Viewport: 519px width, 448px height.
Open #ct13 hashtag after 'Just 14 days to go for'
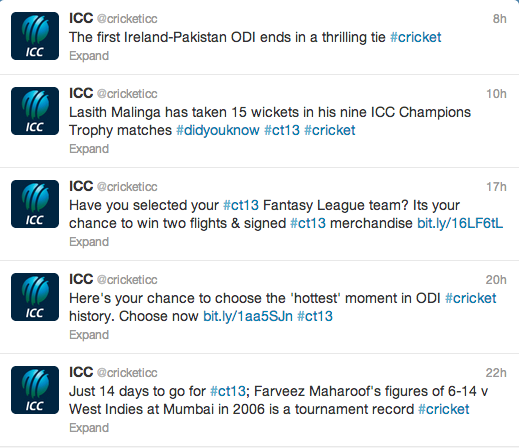tap(228, 391)
